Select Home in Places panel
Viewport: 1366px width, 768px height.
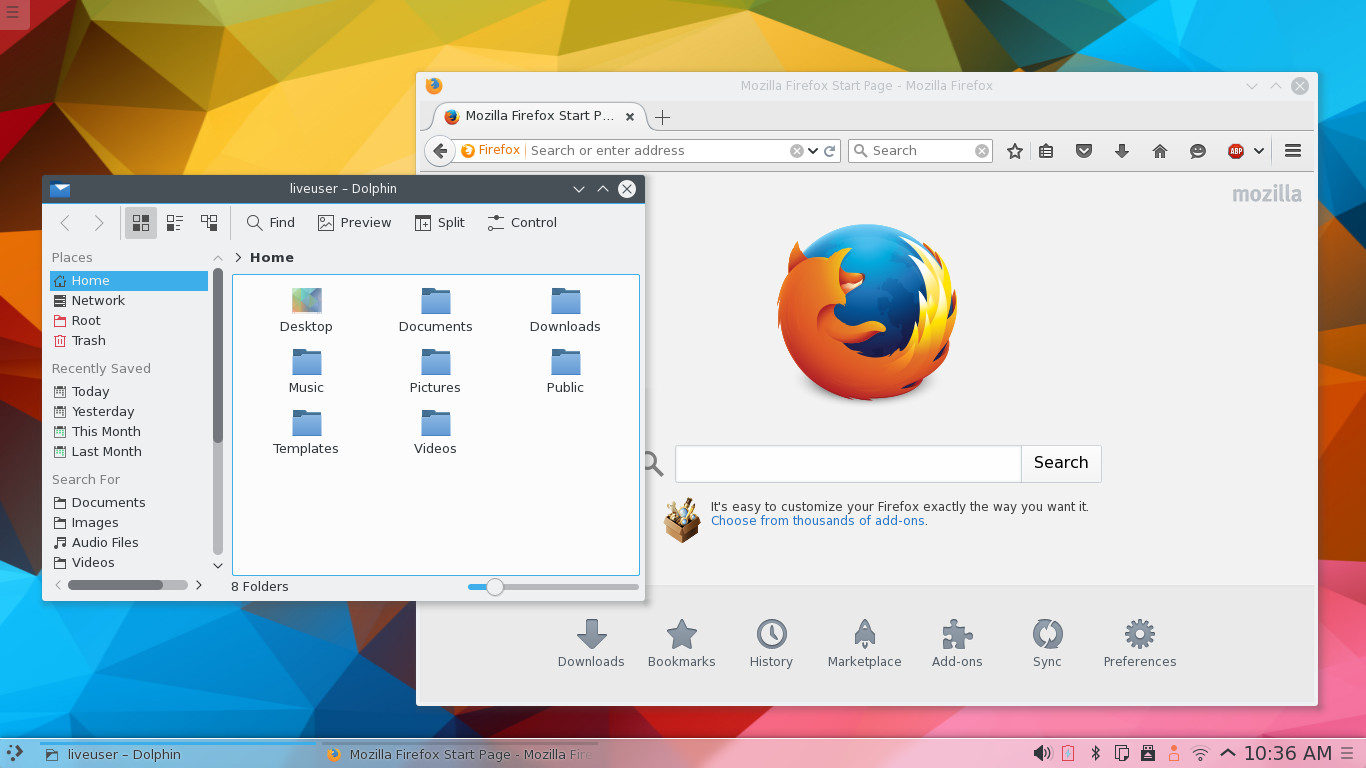point(129,281)
